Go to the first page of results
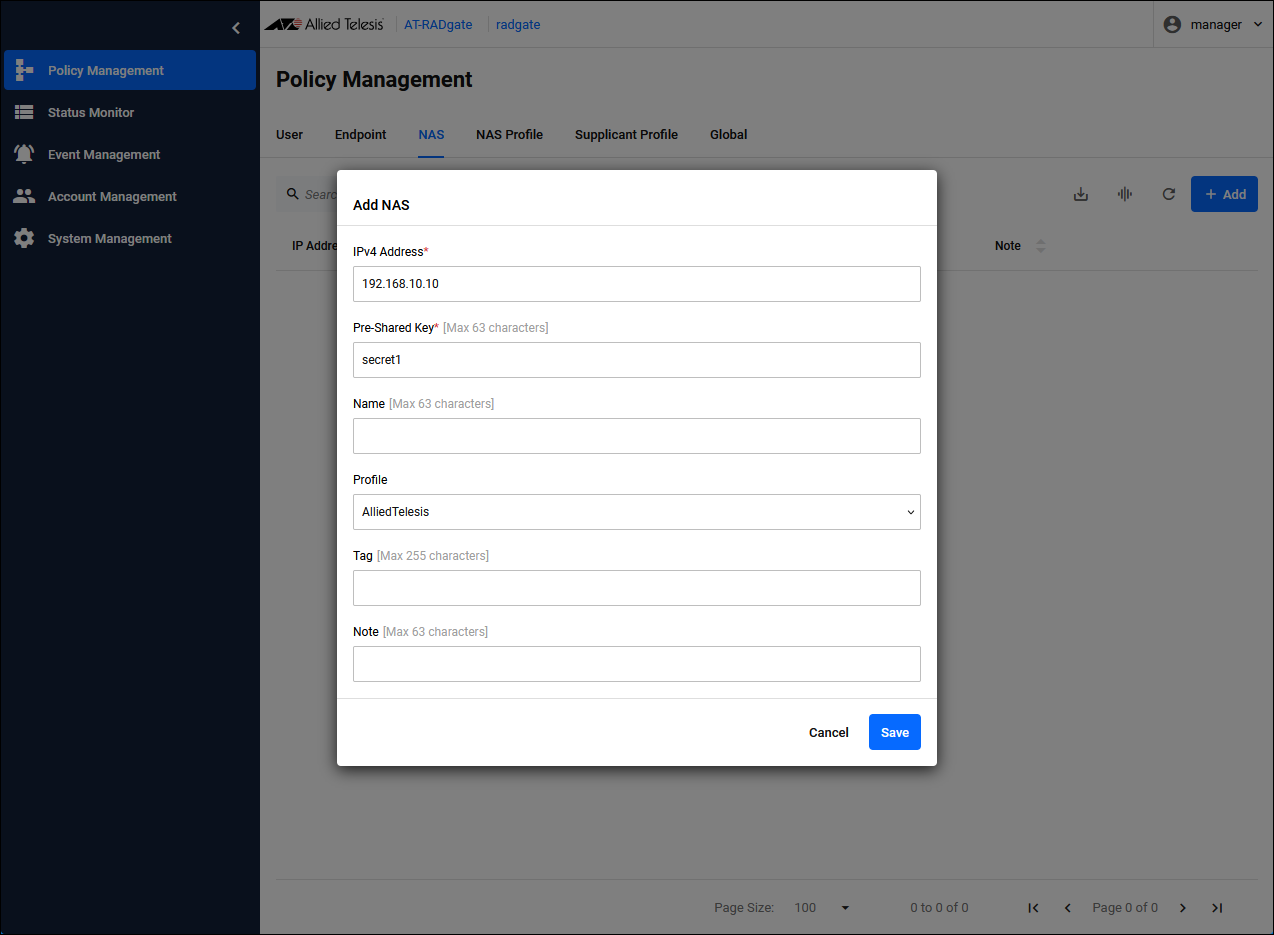Image resolution: width=1274 pixels, height=935 pixels. click(1033, 908)
